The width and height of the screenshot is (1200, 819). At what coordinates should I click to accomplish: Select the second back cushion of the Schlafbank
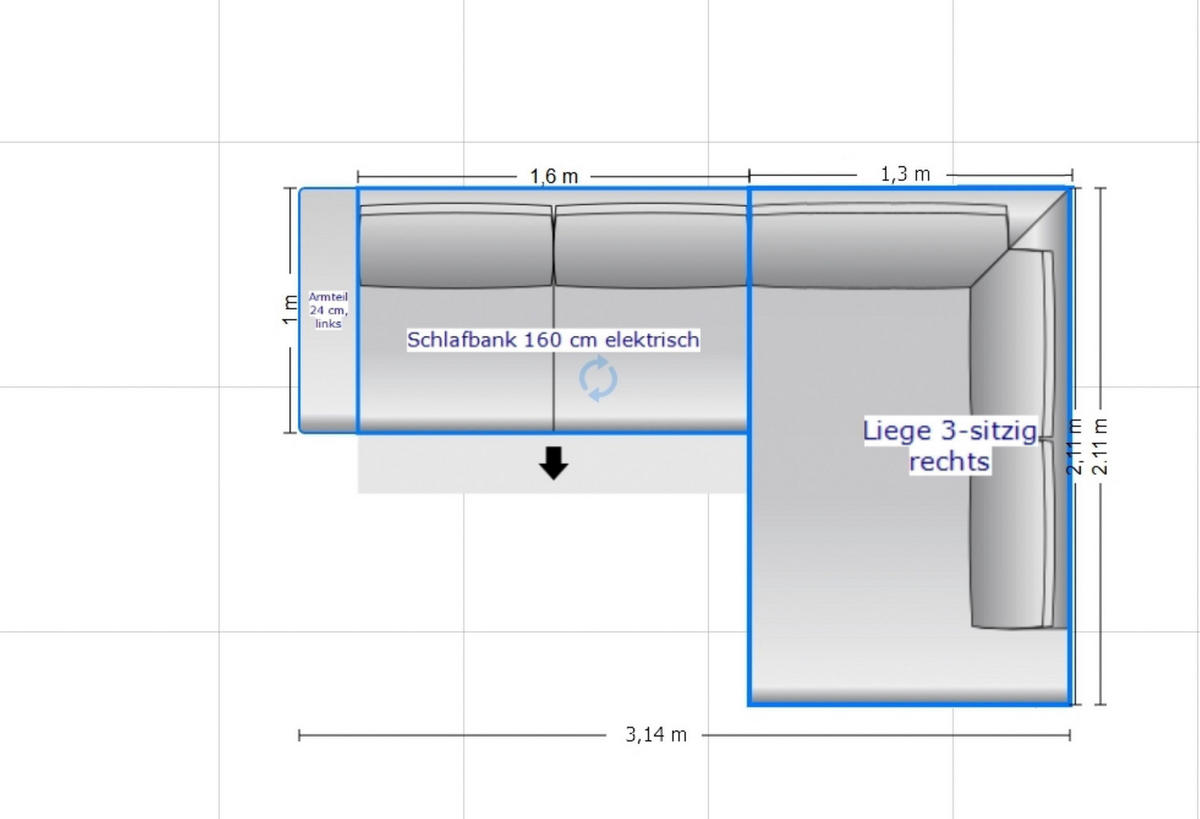651,246
